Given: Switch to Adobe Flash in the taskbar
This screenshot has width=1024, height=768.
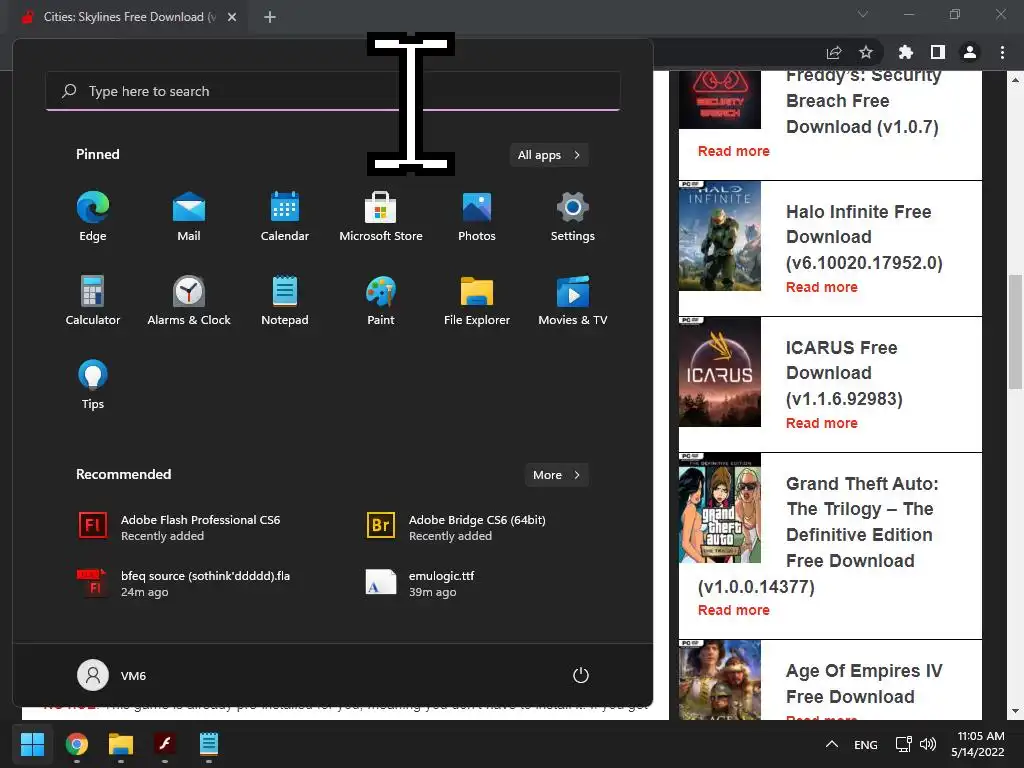Looking at the screenshot, I should tap(165, 744).
